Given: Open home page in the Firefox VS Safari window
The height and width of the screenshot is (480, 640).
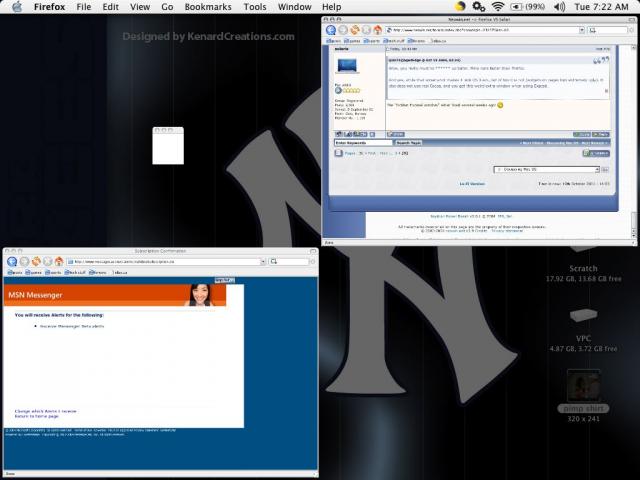Looking at the screenshot, I should pyautogui.click(x=378, y=30).
